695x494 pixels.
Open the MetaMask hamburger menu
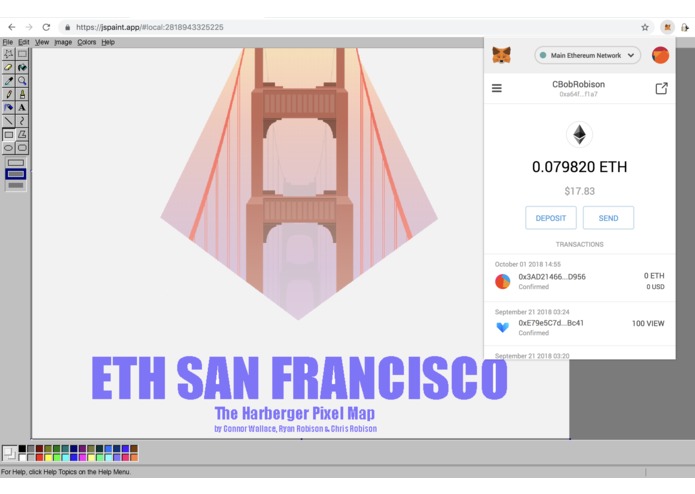[x=497, y=88]
